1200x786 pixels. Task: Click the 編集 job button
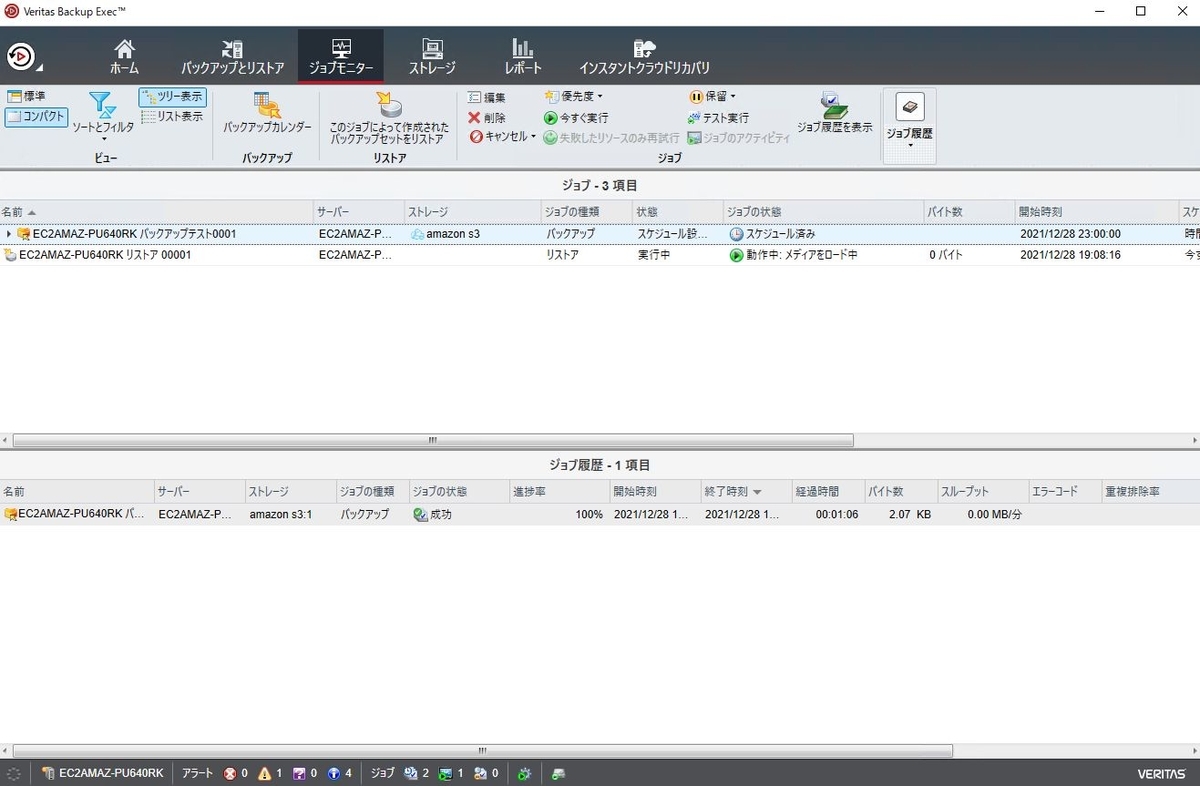[x=487, y=97]
